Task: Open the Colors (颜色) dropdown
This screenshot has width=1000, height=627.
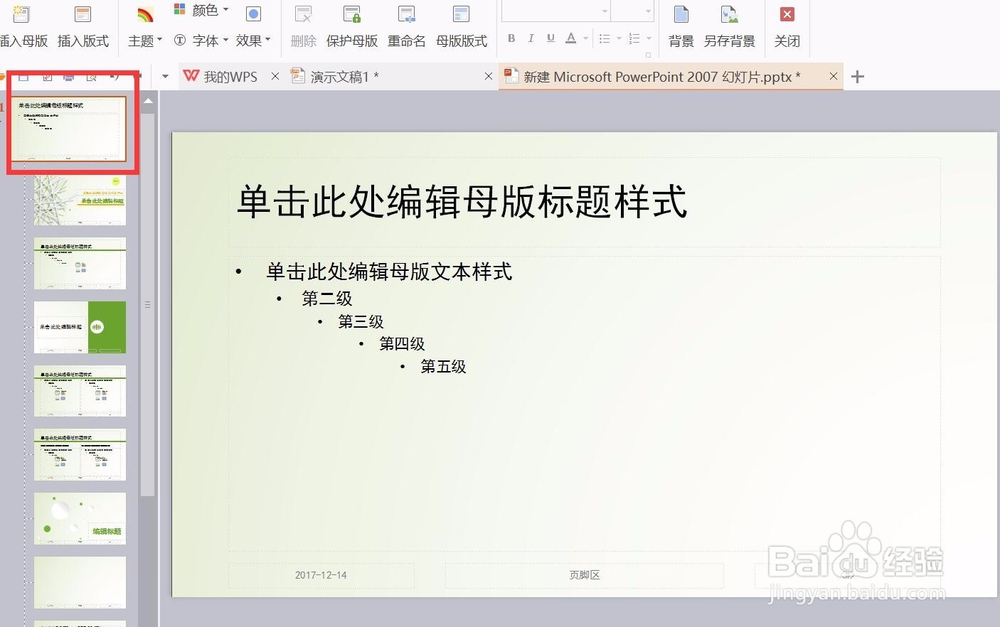Action: pyautogui.click(x=202, y=10)
